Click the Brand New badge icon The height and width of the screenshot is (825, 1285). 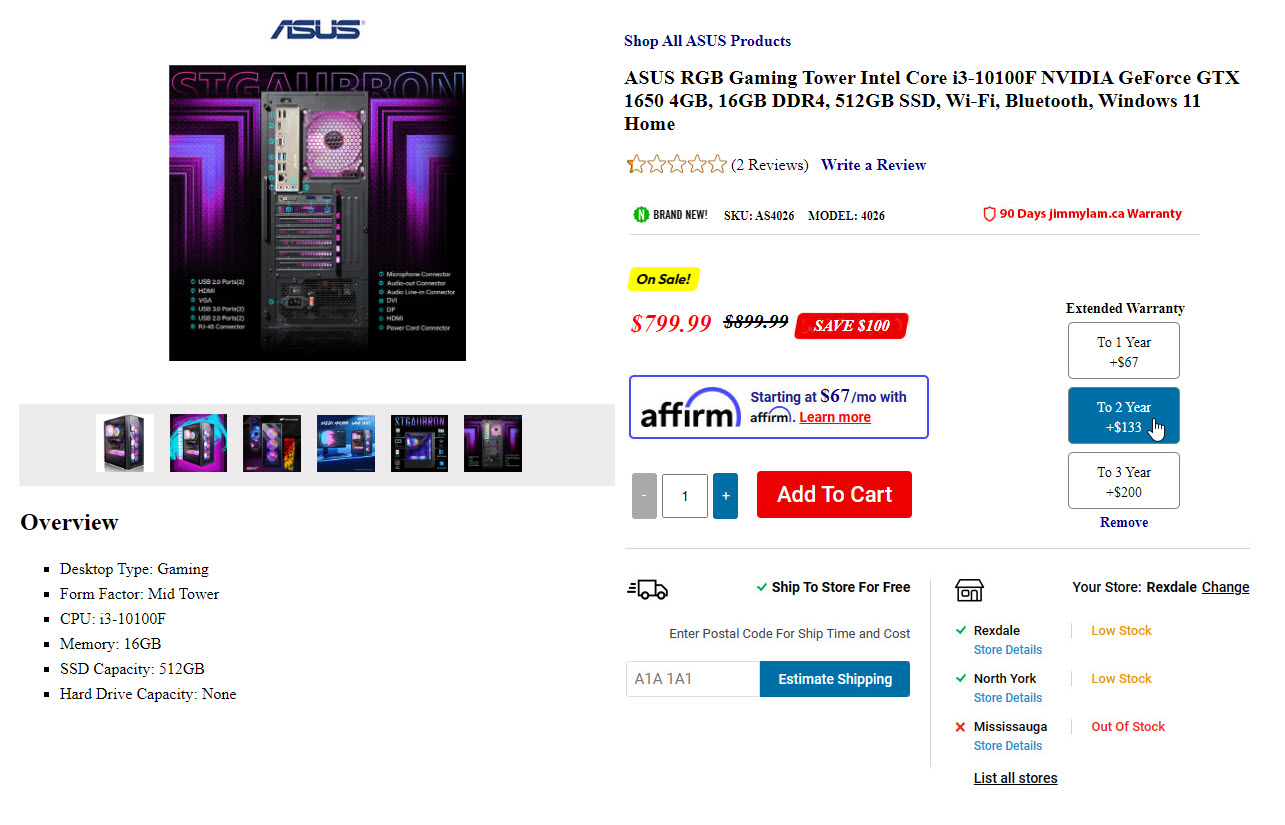point(641,214)
